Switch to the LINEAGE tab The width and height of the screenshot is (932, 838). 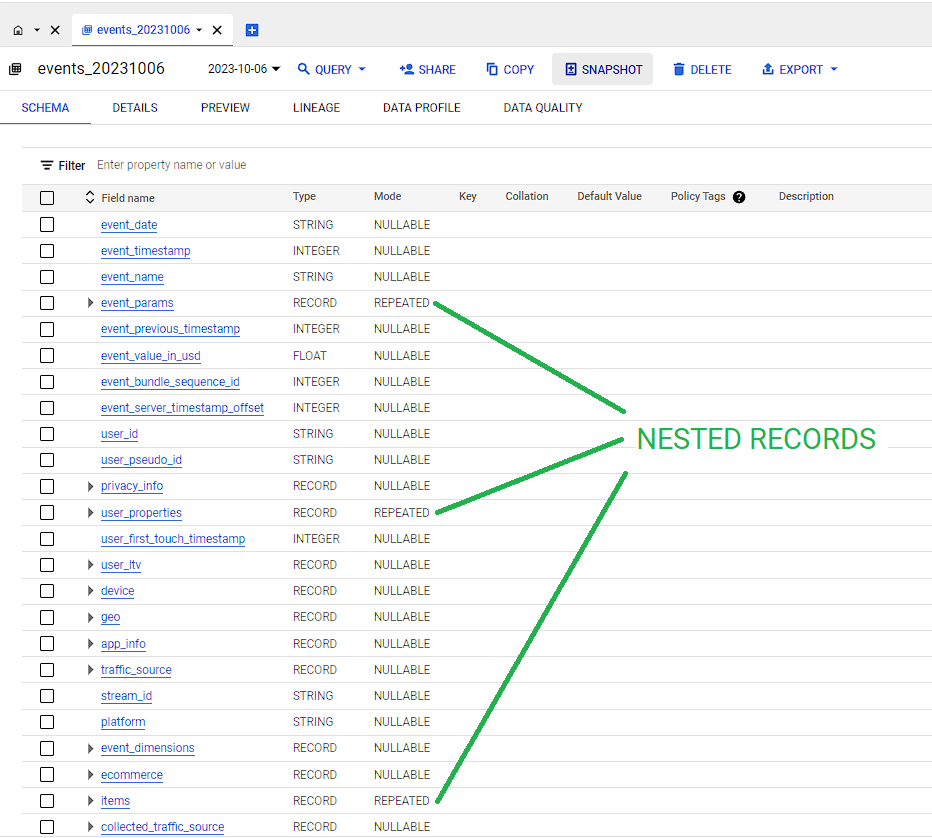[x=316, y=108]
